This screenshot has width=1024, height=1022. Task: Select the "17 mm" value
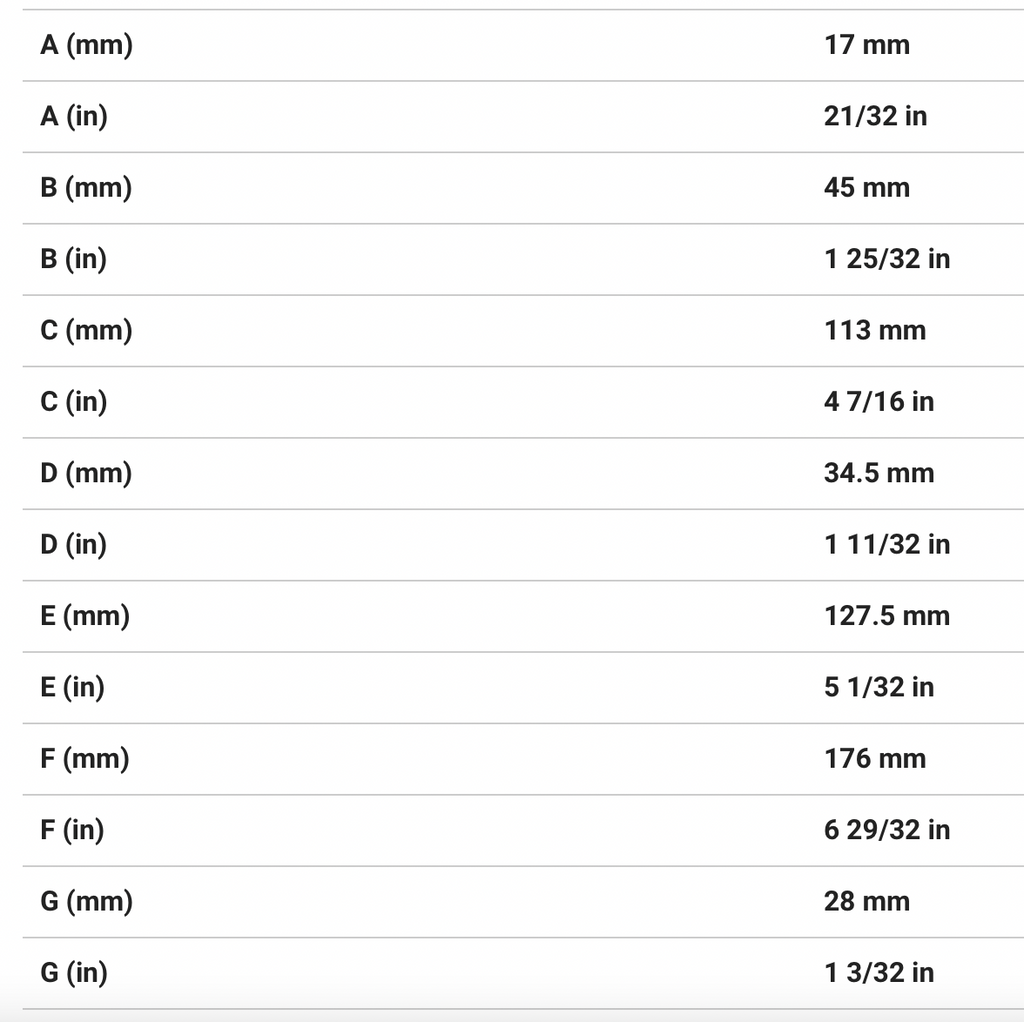tap(866, 45)
